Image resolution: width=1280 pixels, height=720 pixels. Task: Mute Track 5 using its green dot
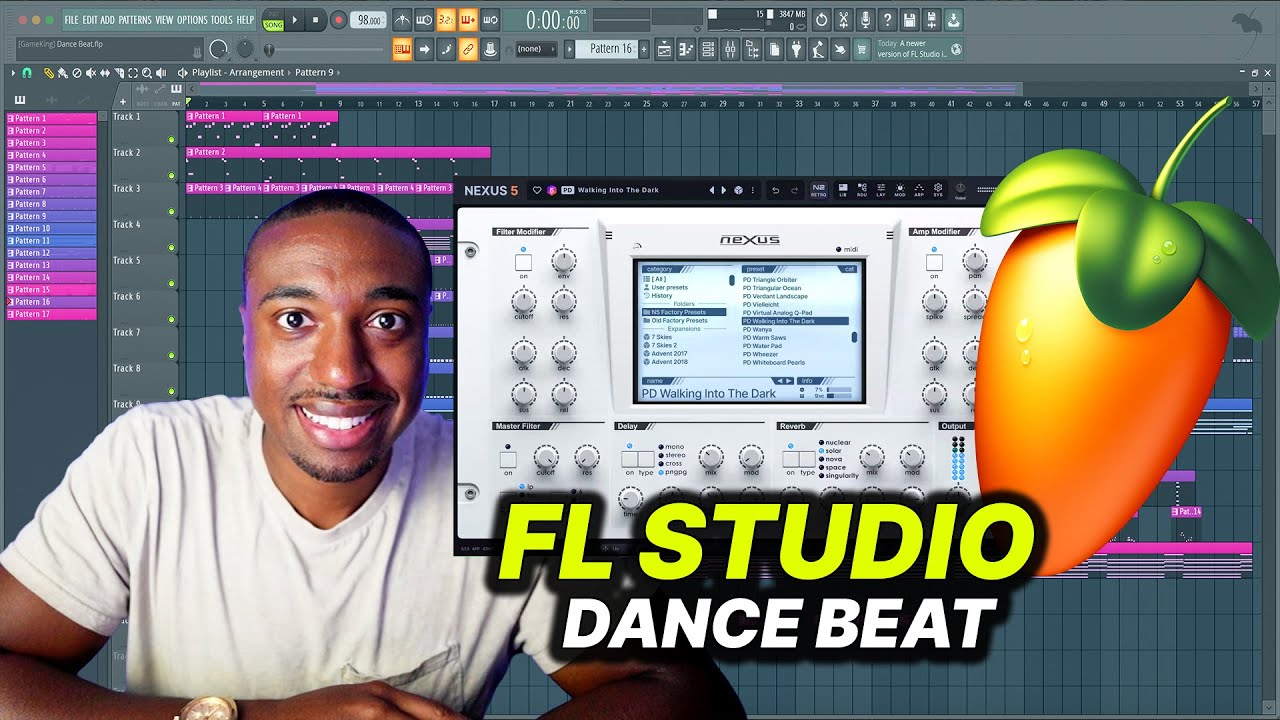tap(172, 284)
